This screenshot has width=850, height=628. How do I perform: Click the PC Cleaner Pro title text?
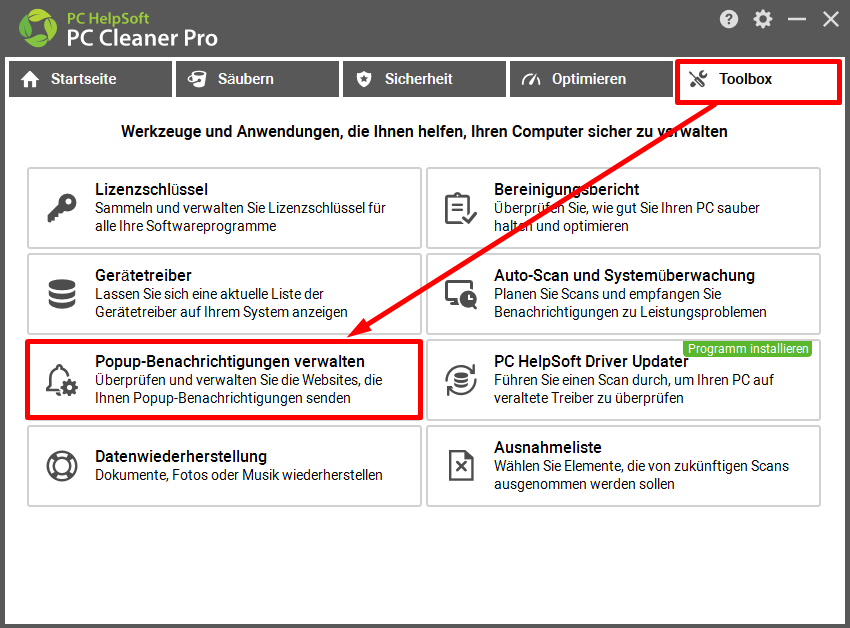[142, 38]
